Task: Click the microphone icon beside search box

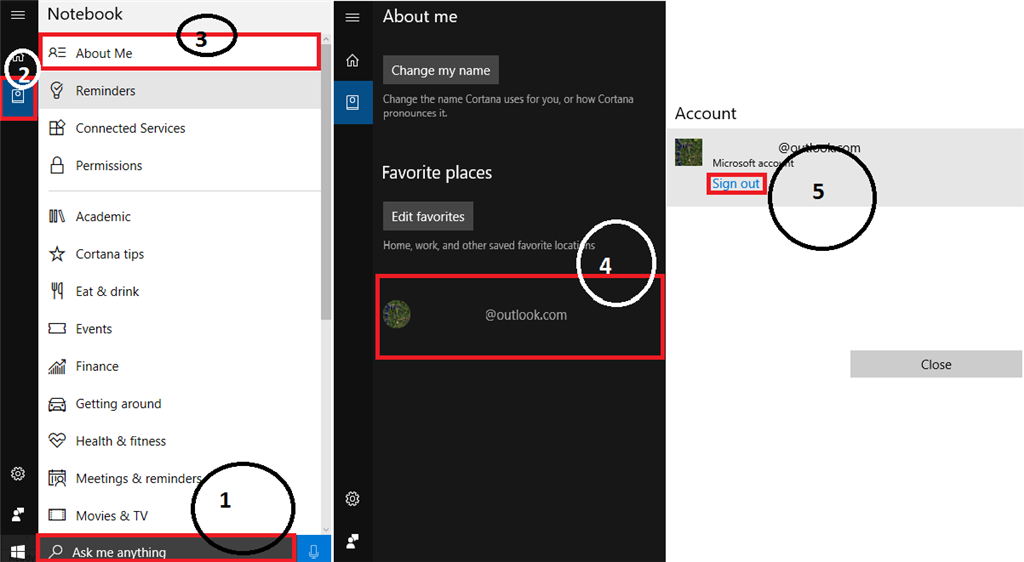Action: click(314, 552)
